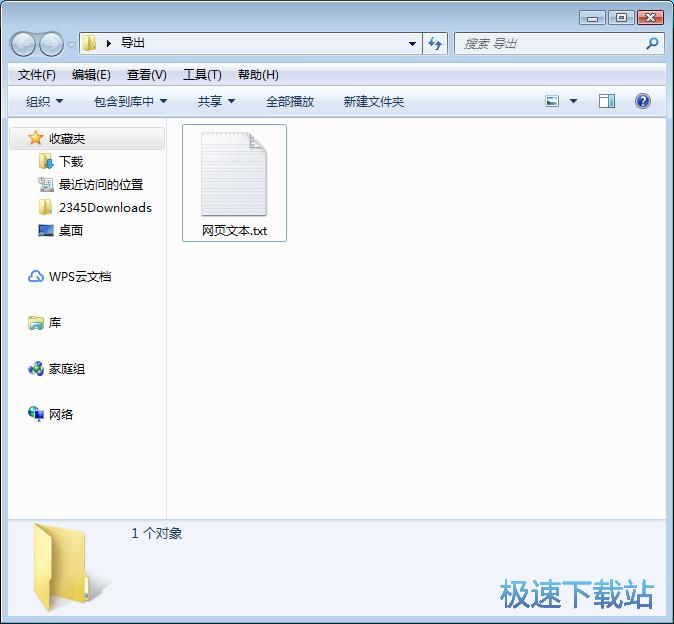Open the 共享 dropdown

coord(216,101)
